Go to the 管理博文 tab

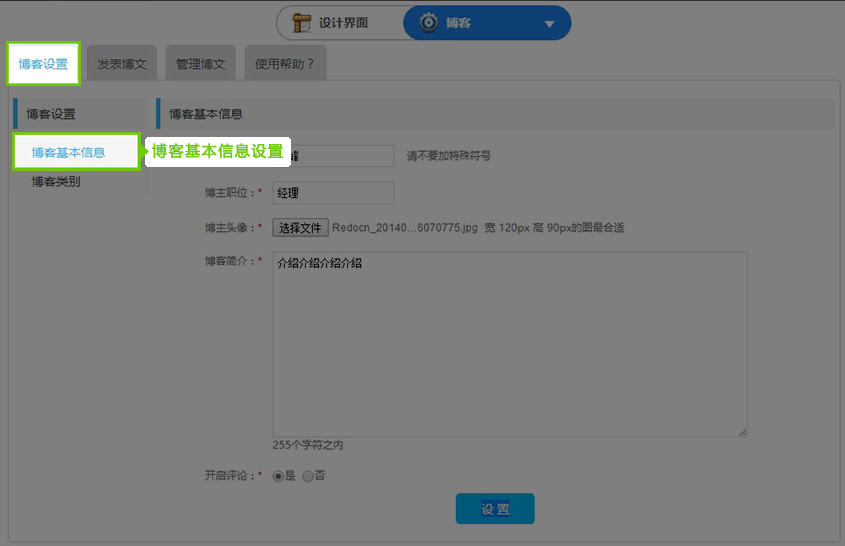(200, 65)
